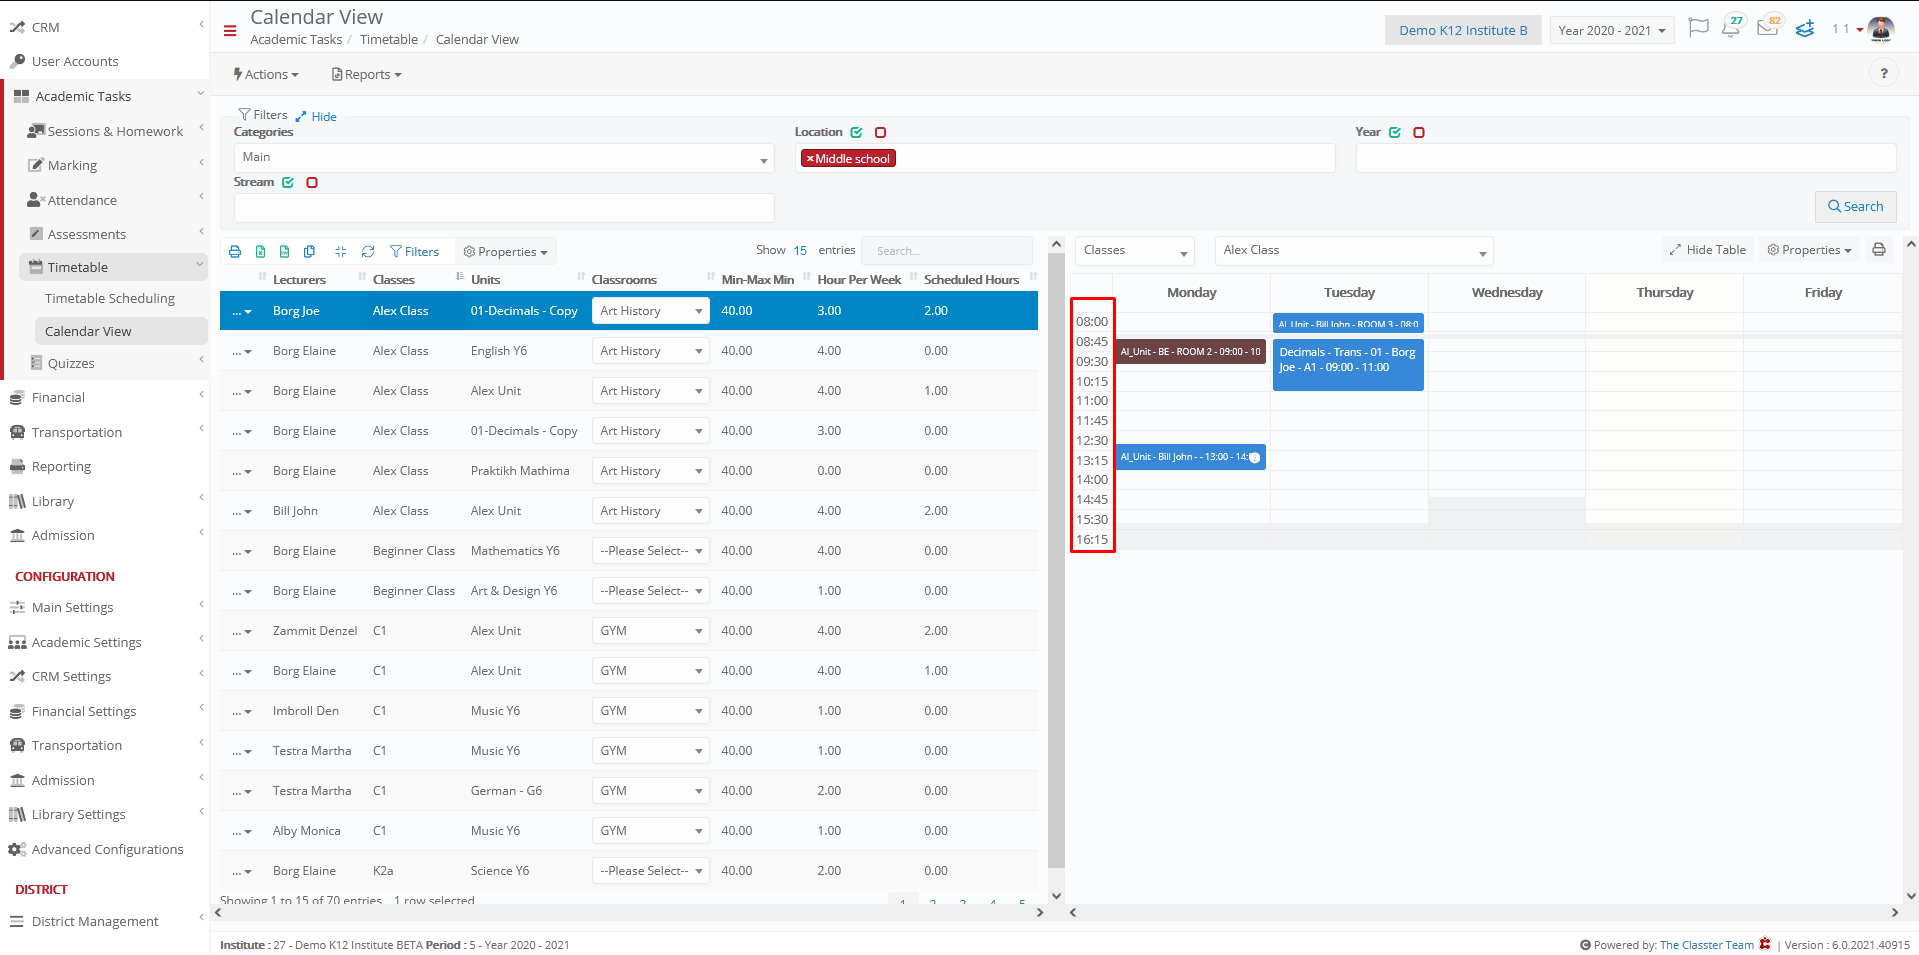Viewport: 1919px width, 955px height.
Task: Sort table by Lecturers column header
Action: (299, 280)
